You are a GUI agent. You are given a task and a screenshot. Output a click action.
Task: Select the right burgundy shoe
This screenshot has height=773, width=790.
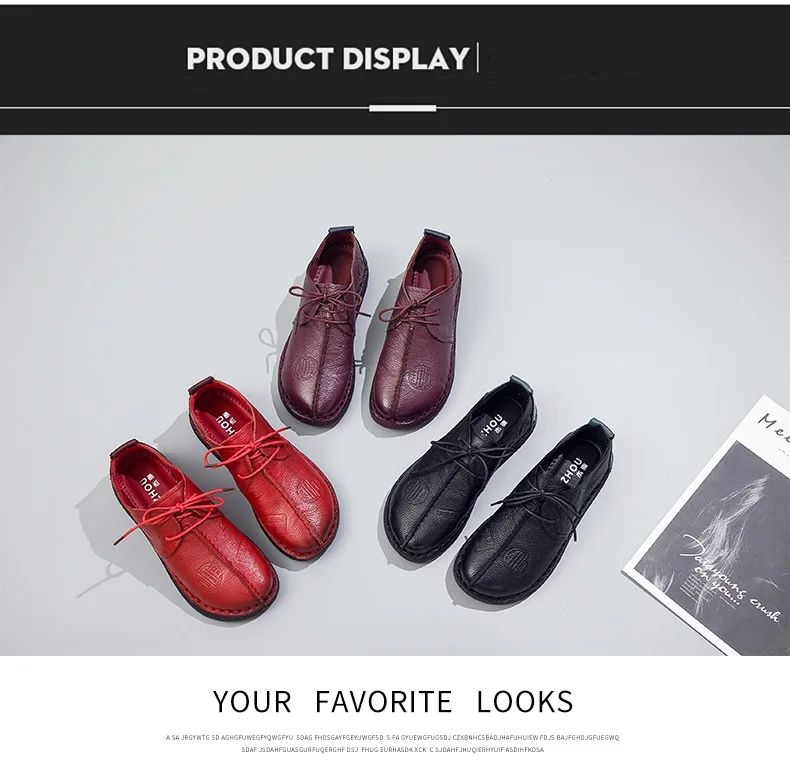[417, 329]
